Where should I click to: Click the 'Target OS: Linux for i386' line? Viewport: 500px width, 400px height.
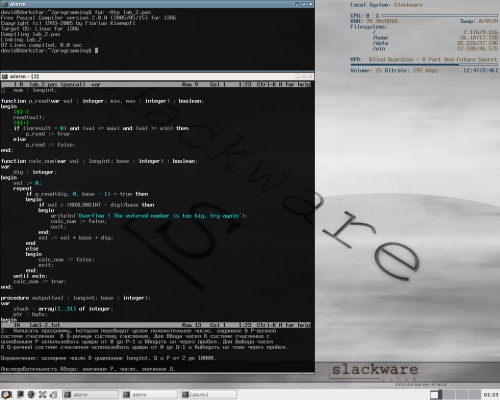tap(40, 29)
